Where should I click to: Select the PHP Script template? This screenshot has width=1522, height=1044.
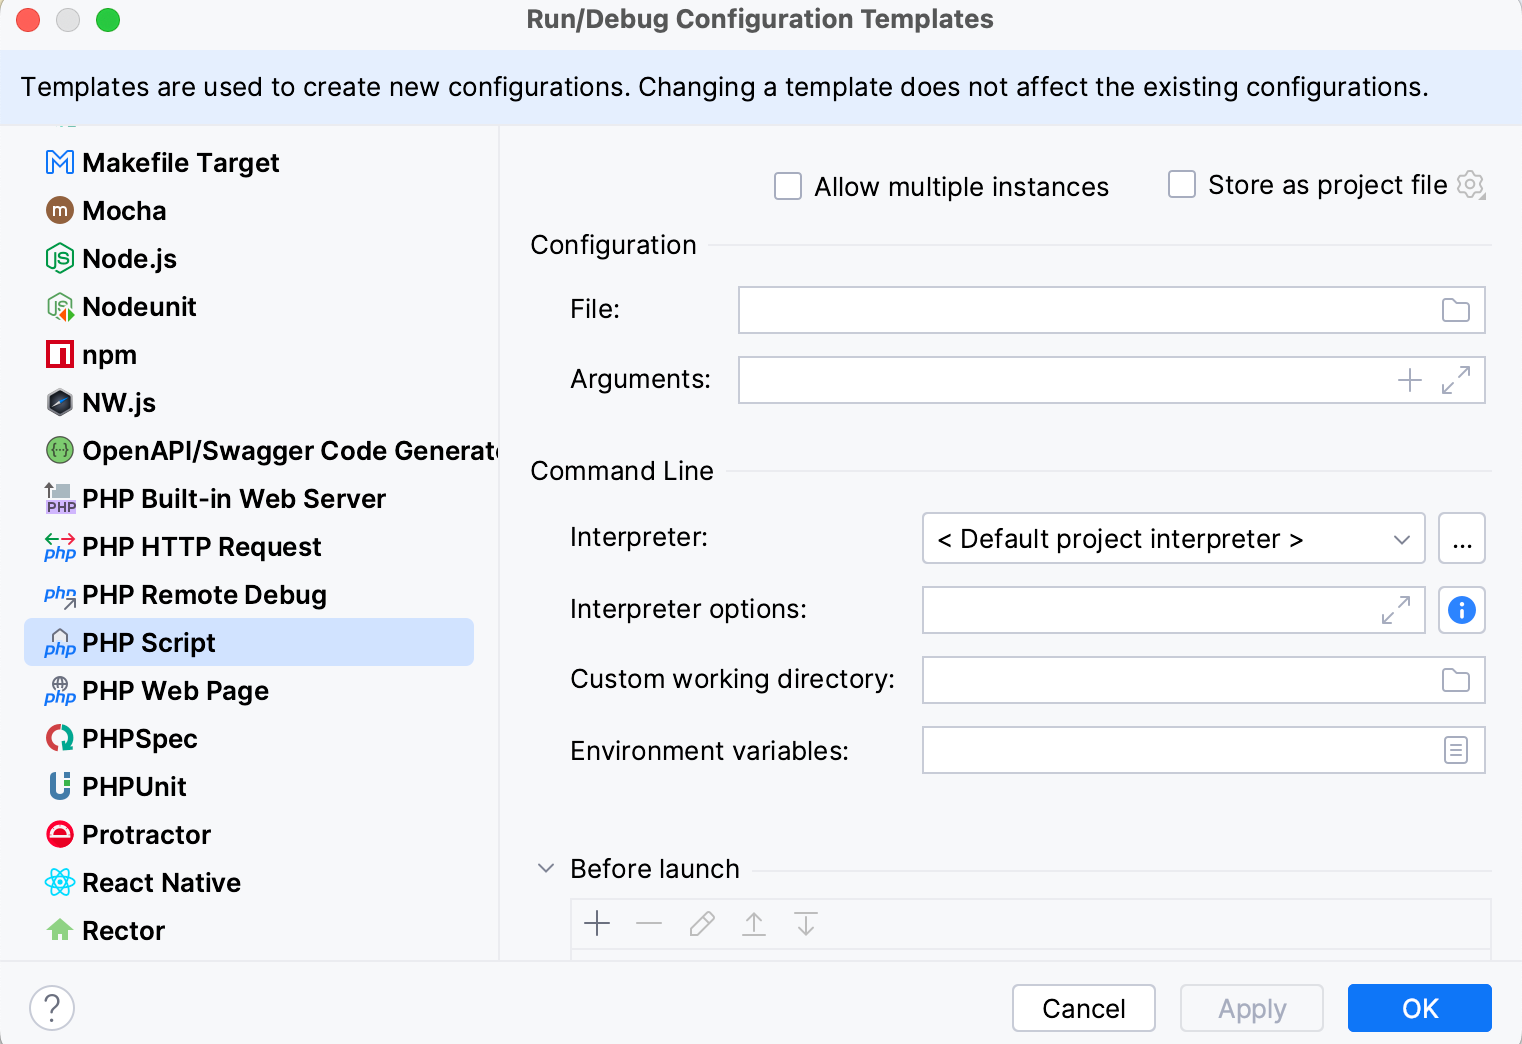pyautogui.click(x=249, y=642)
